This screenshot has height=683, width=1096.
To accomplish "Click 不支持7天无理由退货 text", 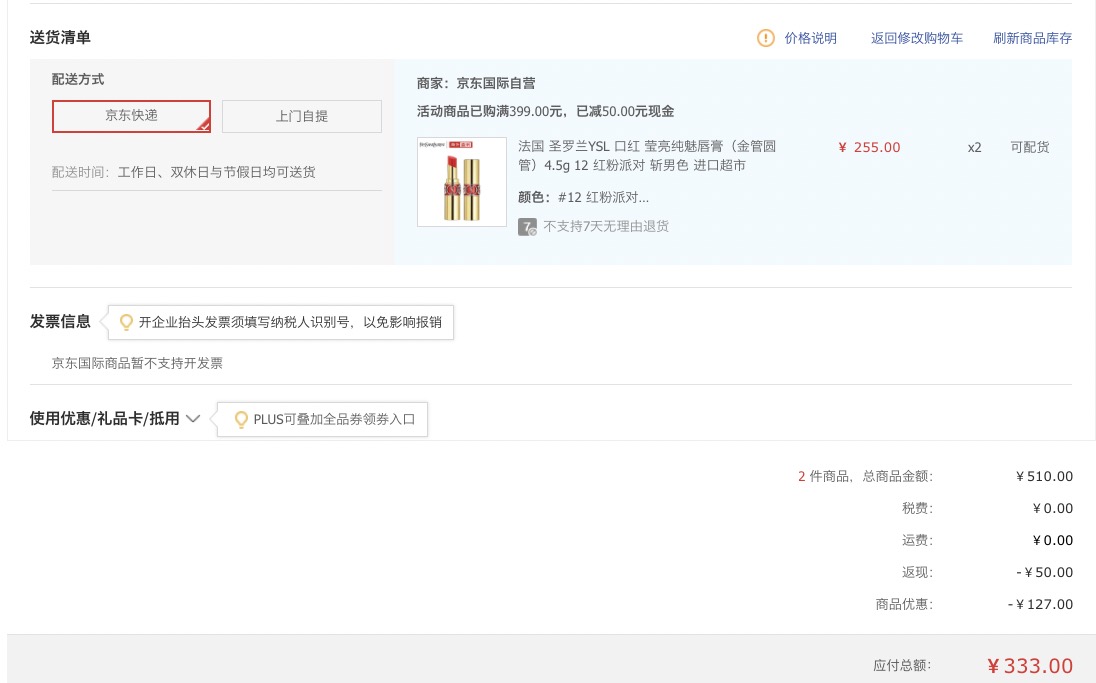I will click(606, 227).
